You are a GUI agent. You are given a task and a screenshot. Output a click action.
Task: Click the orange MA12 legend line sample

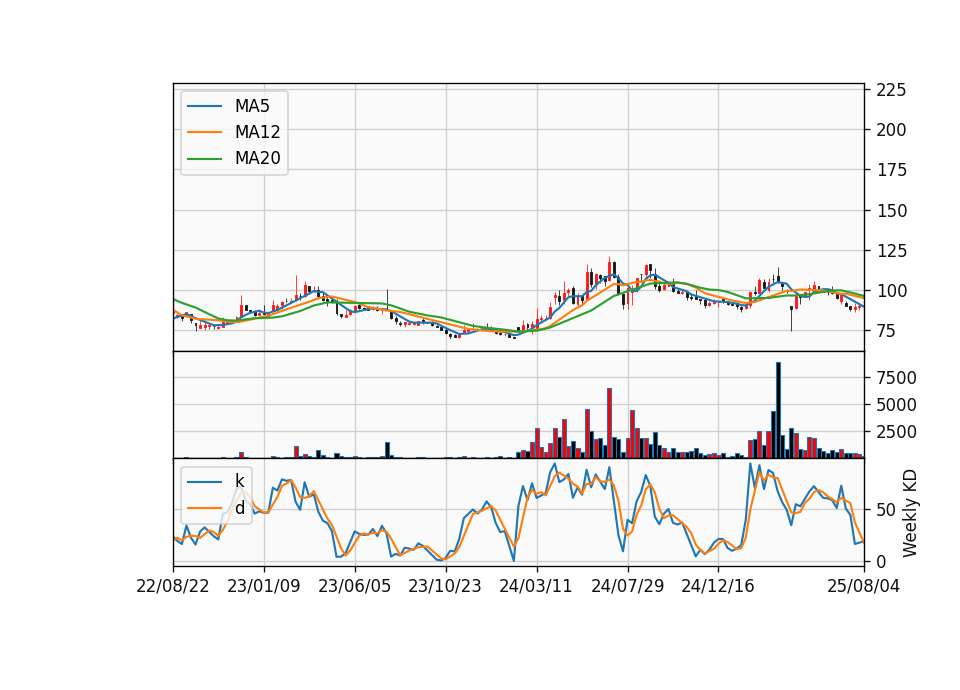pos(204,132)
